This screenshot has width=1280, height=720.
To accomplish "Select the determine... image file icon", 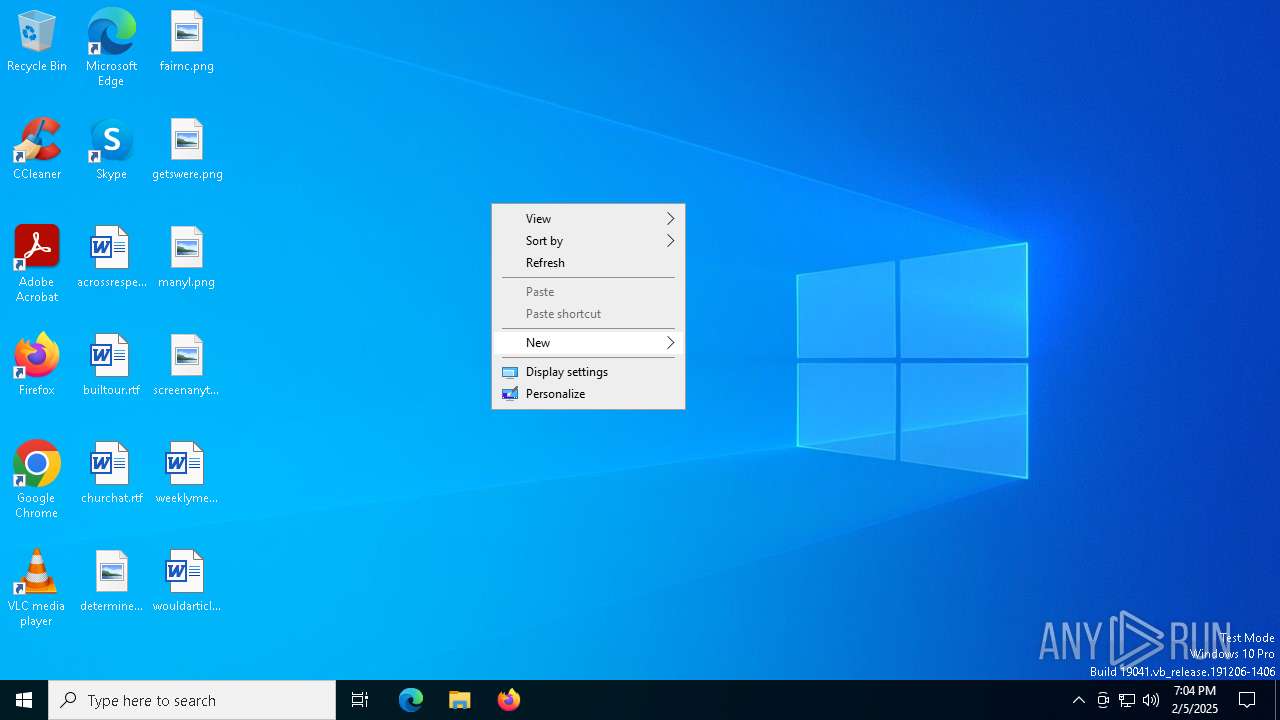I will pos(111,582).
